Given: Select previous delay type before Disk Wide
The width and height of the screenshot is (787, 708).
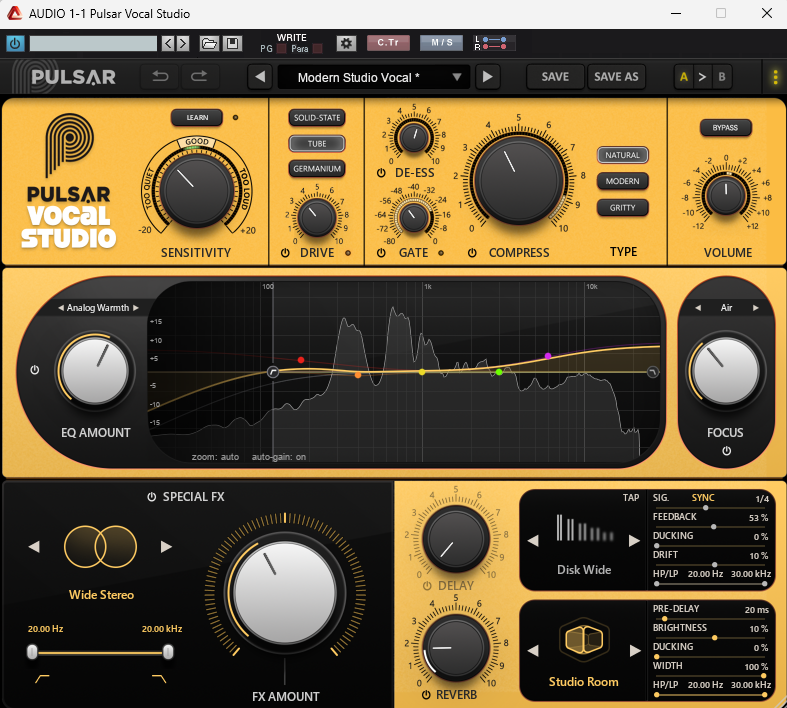Looking at the screenshot, I should (x=533, y=540).
